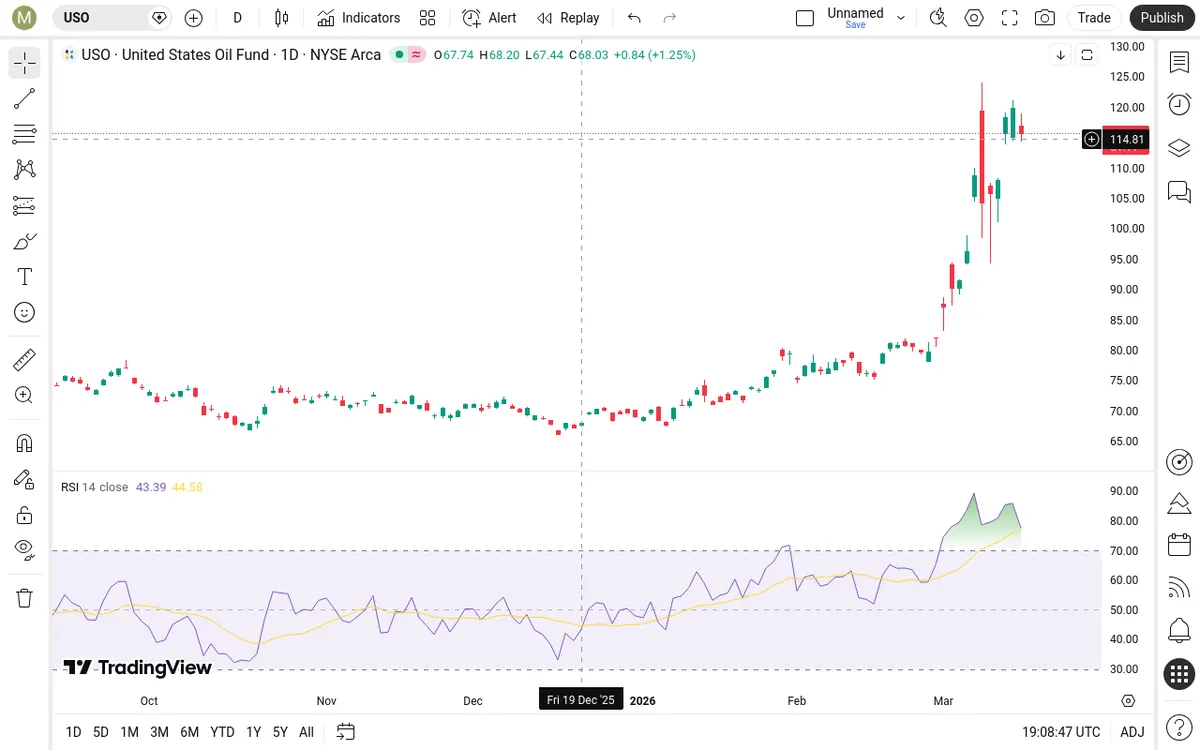Undo the last chart action
The image size is (1200, 750).
pyautogui.click(x=634, y=17)
